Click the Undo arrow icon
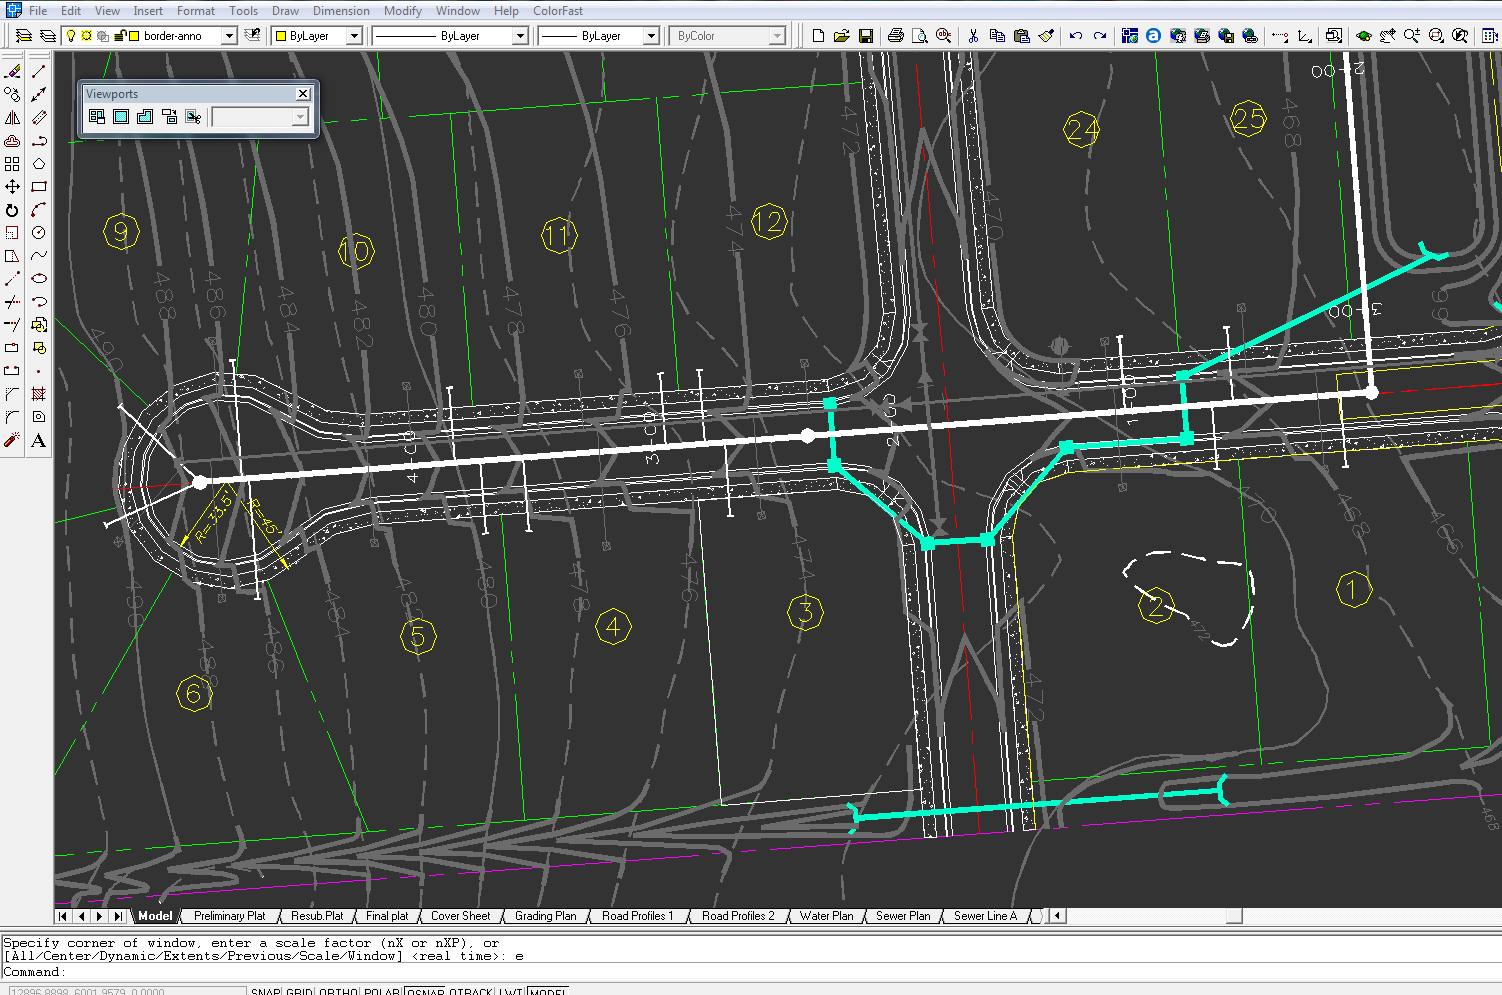This screenshot has width=1502, height=995. [1076, 36]
